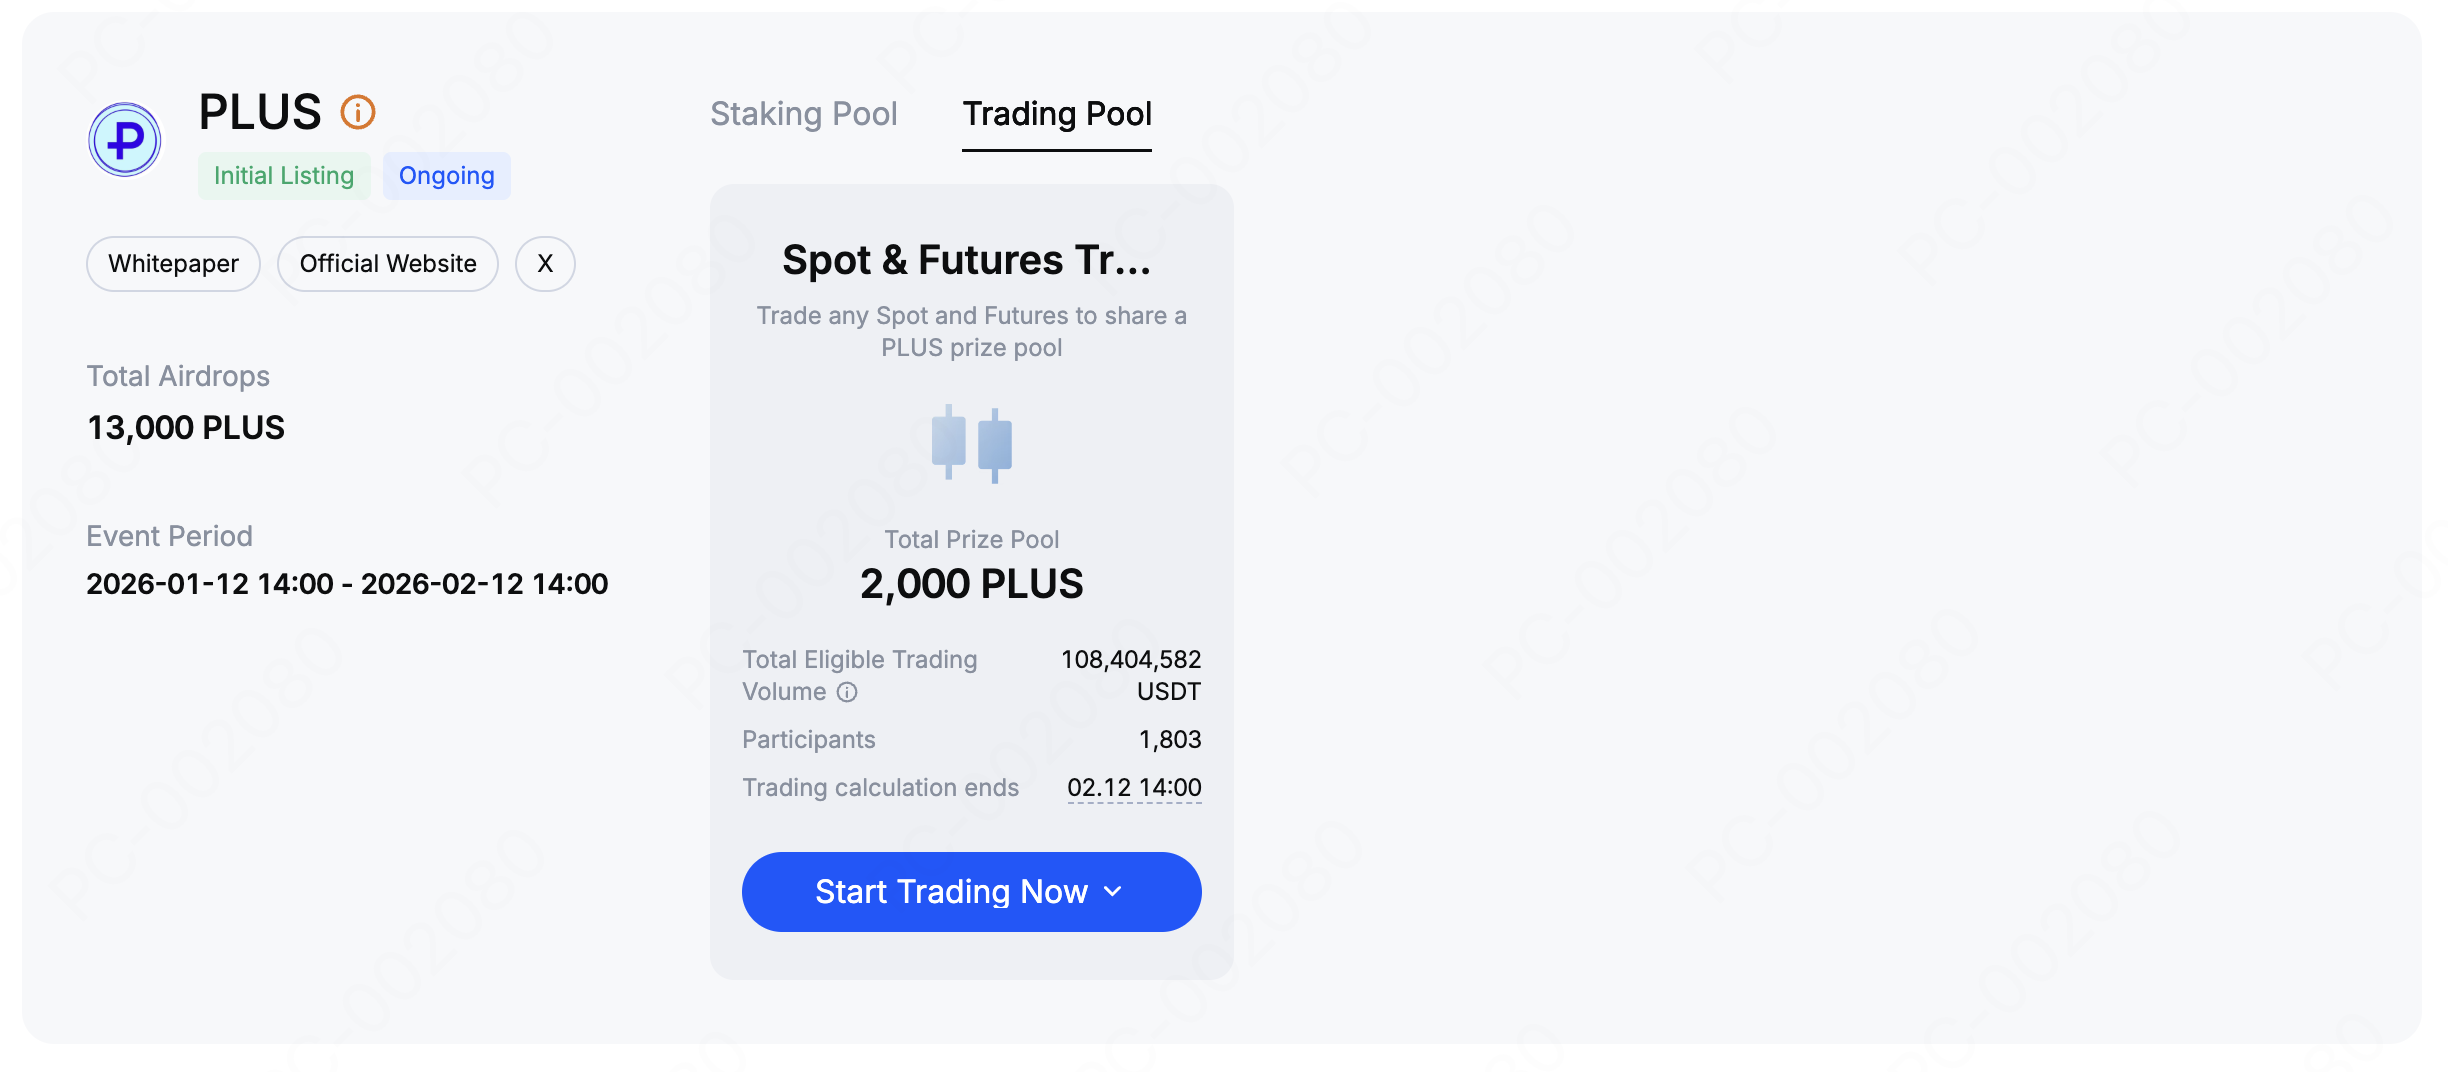The image size is (2448, 1072).
Task: Visit the Official Website
Action: pyautogui.click(x=388, y=264)
